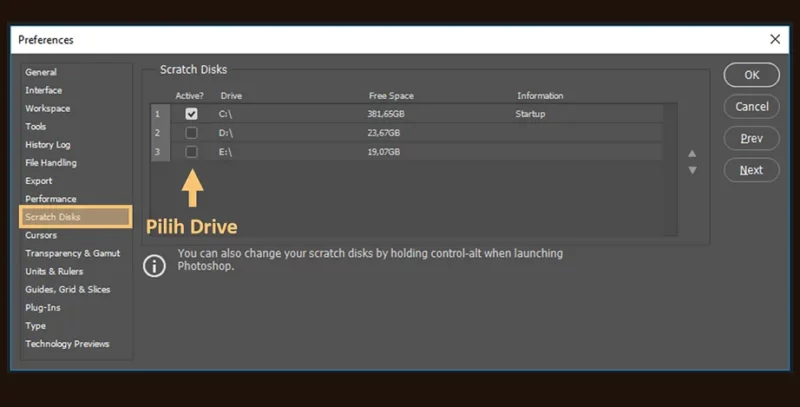The height and width of the screenshot is (407, 800).
Task: Click the C:\ drive name
Action: pos(225,114)
